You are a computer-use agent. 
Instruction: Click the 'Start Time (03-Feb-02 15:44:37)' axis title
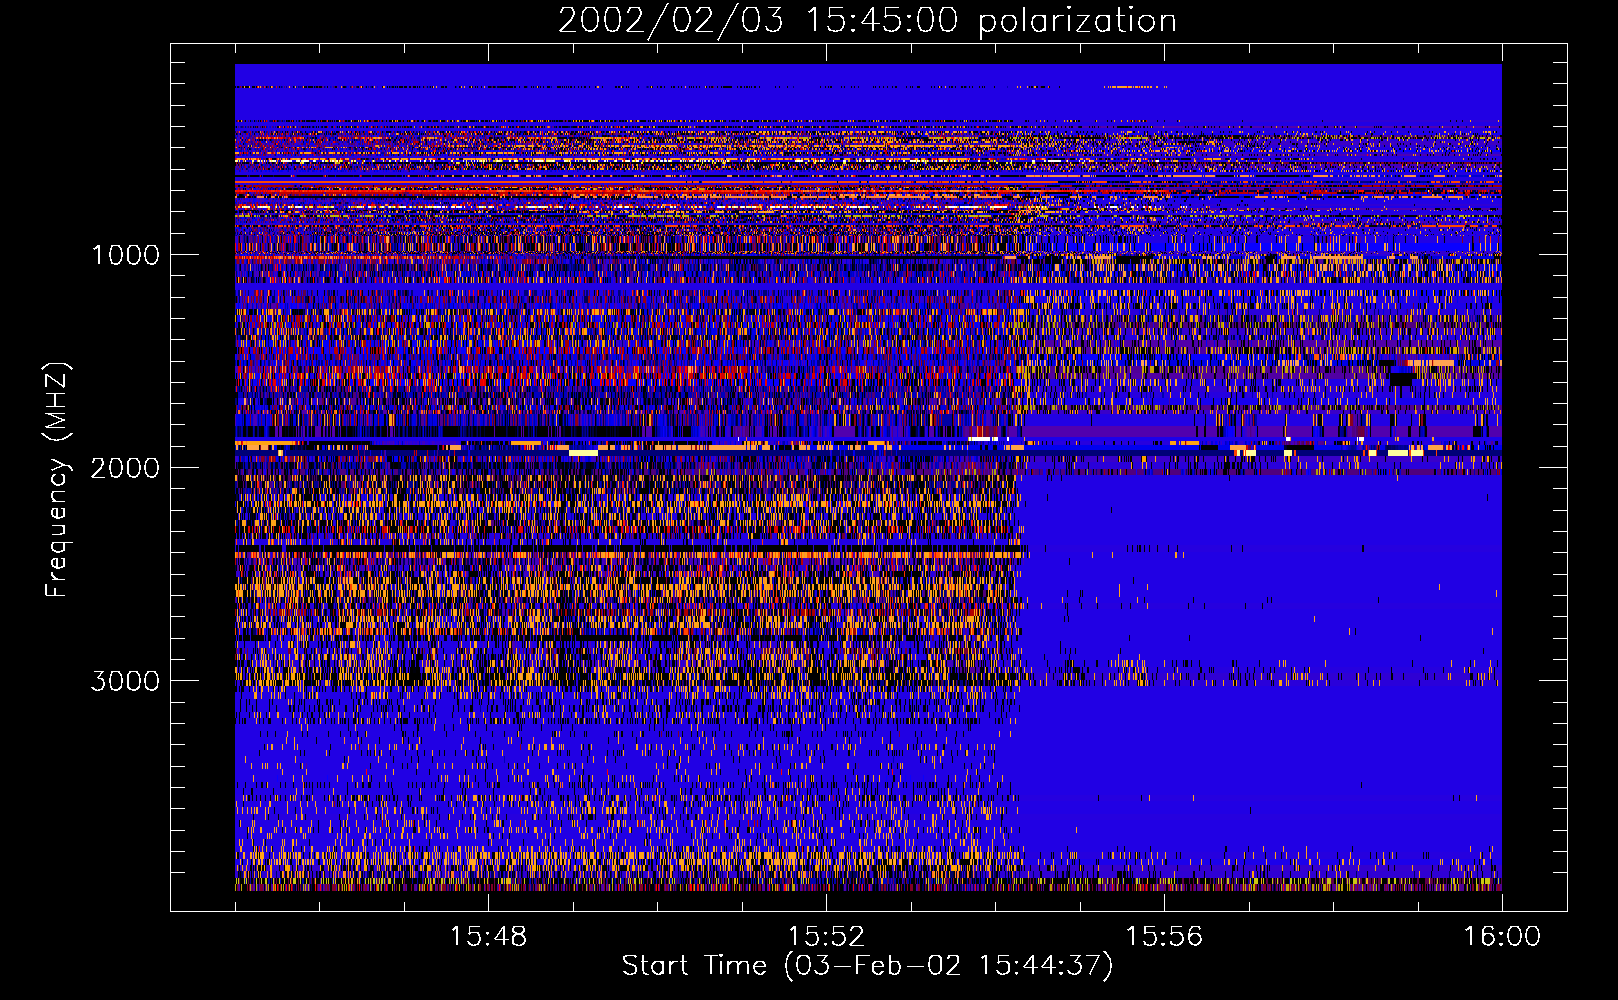867,966
